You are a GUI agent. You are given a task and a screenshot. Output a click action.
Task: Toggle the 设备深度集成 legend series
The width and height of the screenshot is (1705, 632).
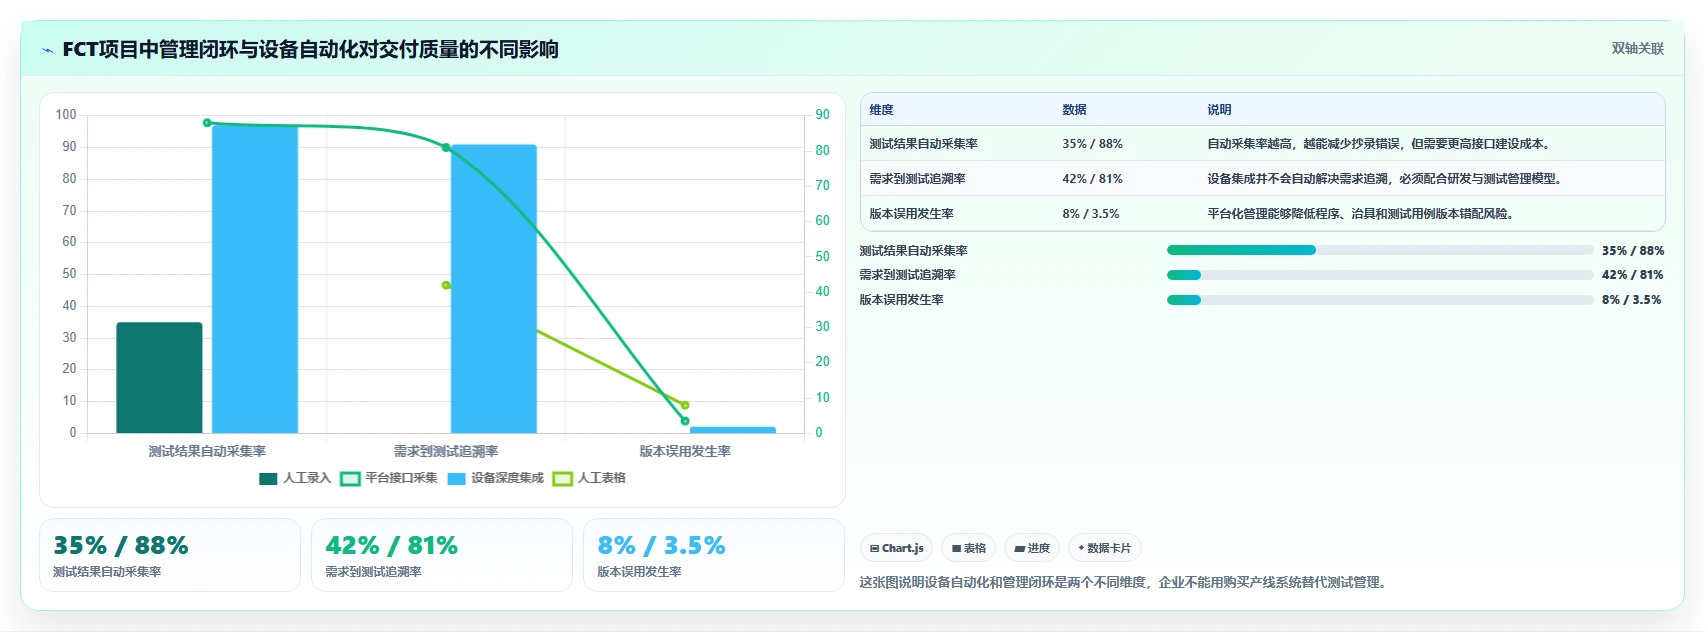coord(496,478)
